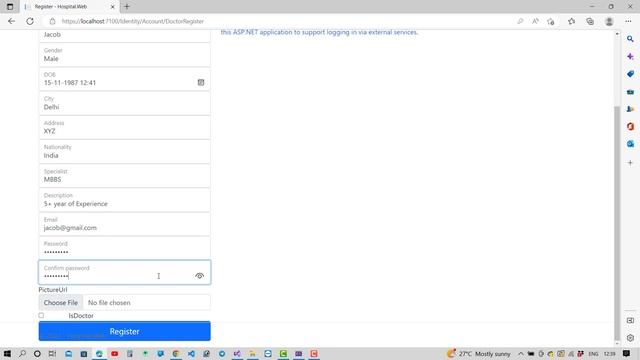The height and width of the screenshot is (360, 640).
Task: Open Edge sidebar Office icon
Action: click(x=630, y=127)
